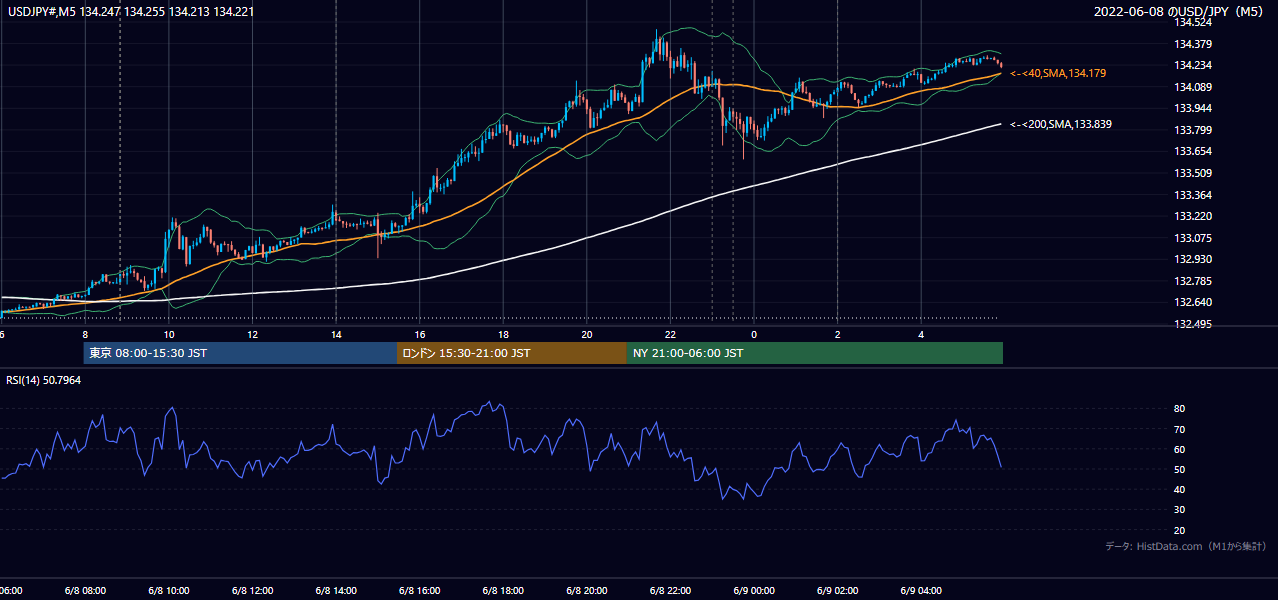Click price axis value 133.799
The height and width of the screenshot is (600, 1278).
[x=1192, y=130]
